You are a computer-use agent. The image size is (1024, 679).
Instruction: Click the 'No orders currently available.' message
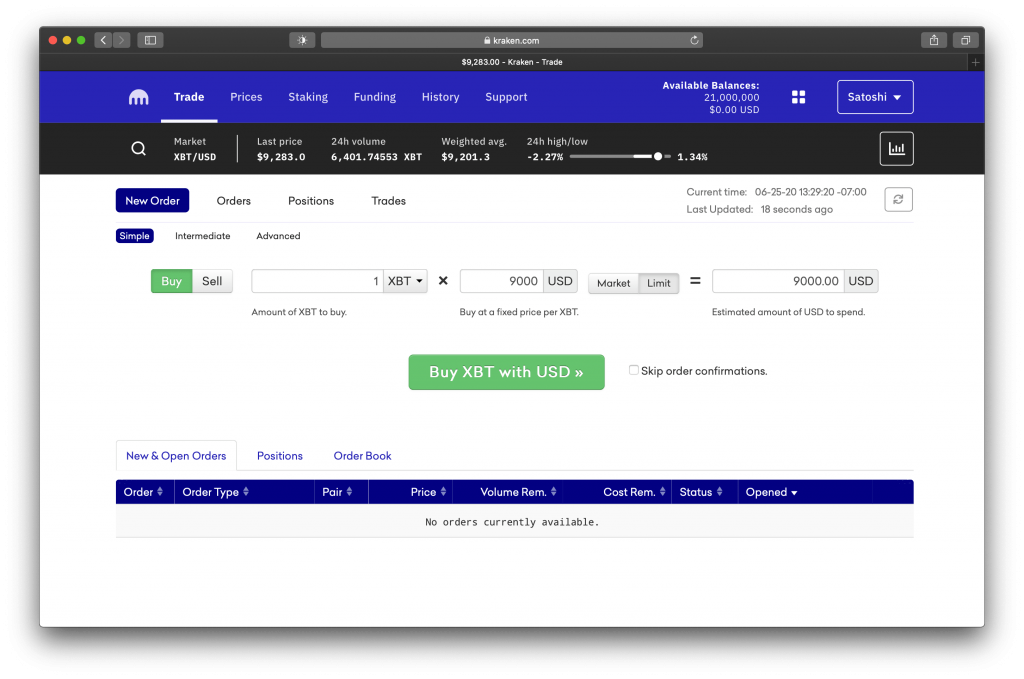click(512, 522)
